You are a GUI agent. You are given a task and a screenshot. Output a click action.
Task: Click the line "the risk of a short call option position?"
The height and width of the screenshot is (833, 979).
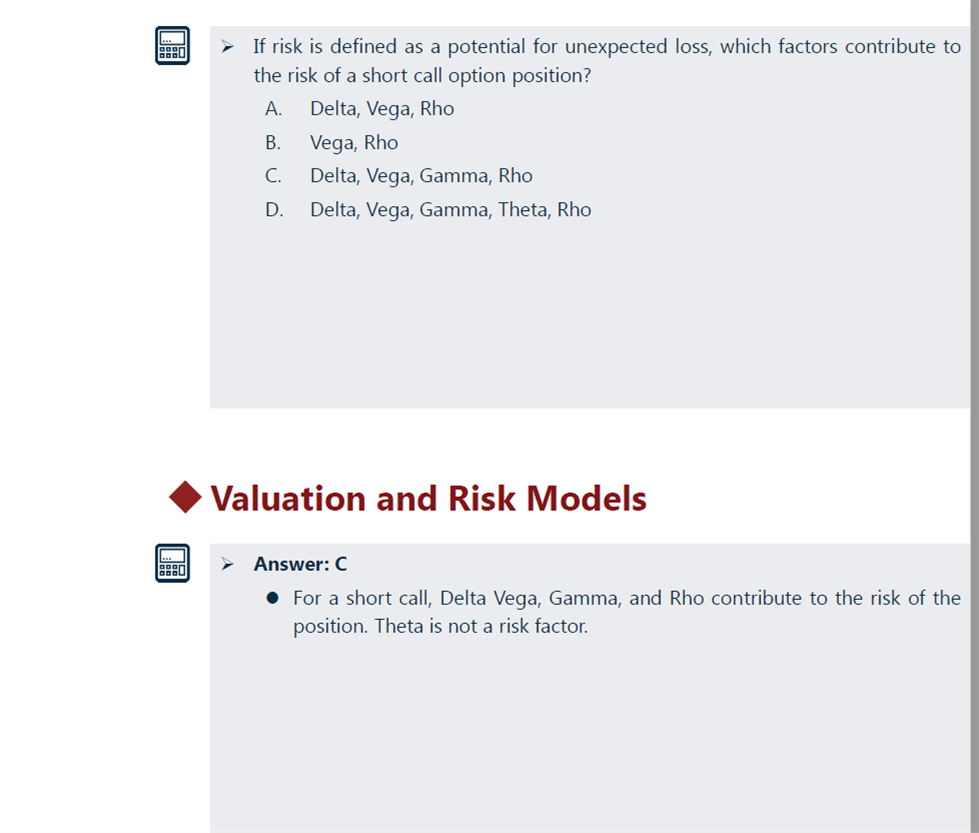coord(422,76)
